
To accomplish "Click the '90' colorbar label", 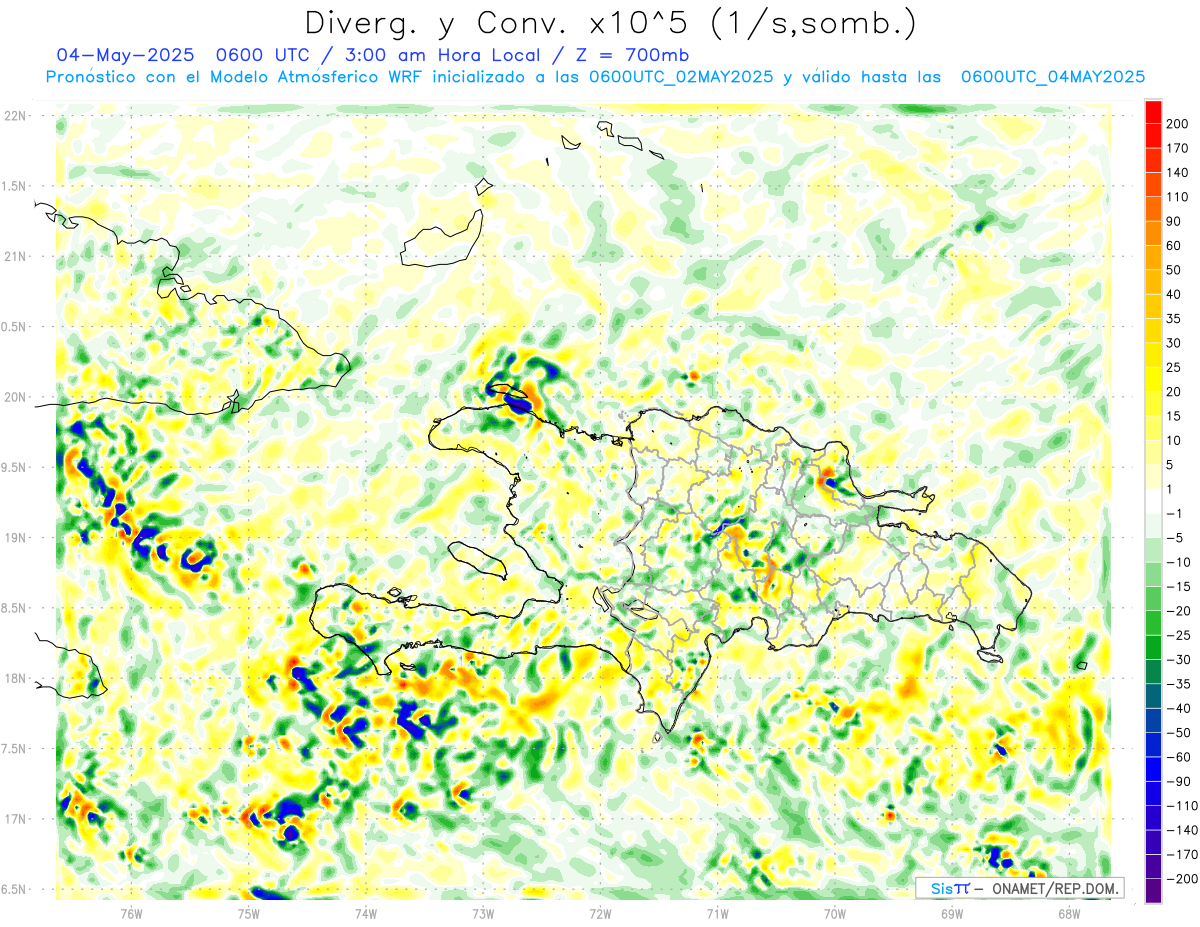I will (1175, 221).
